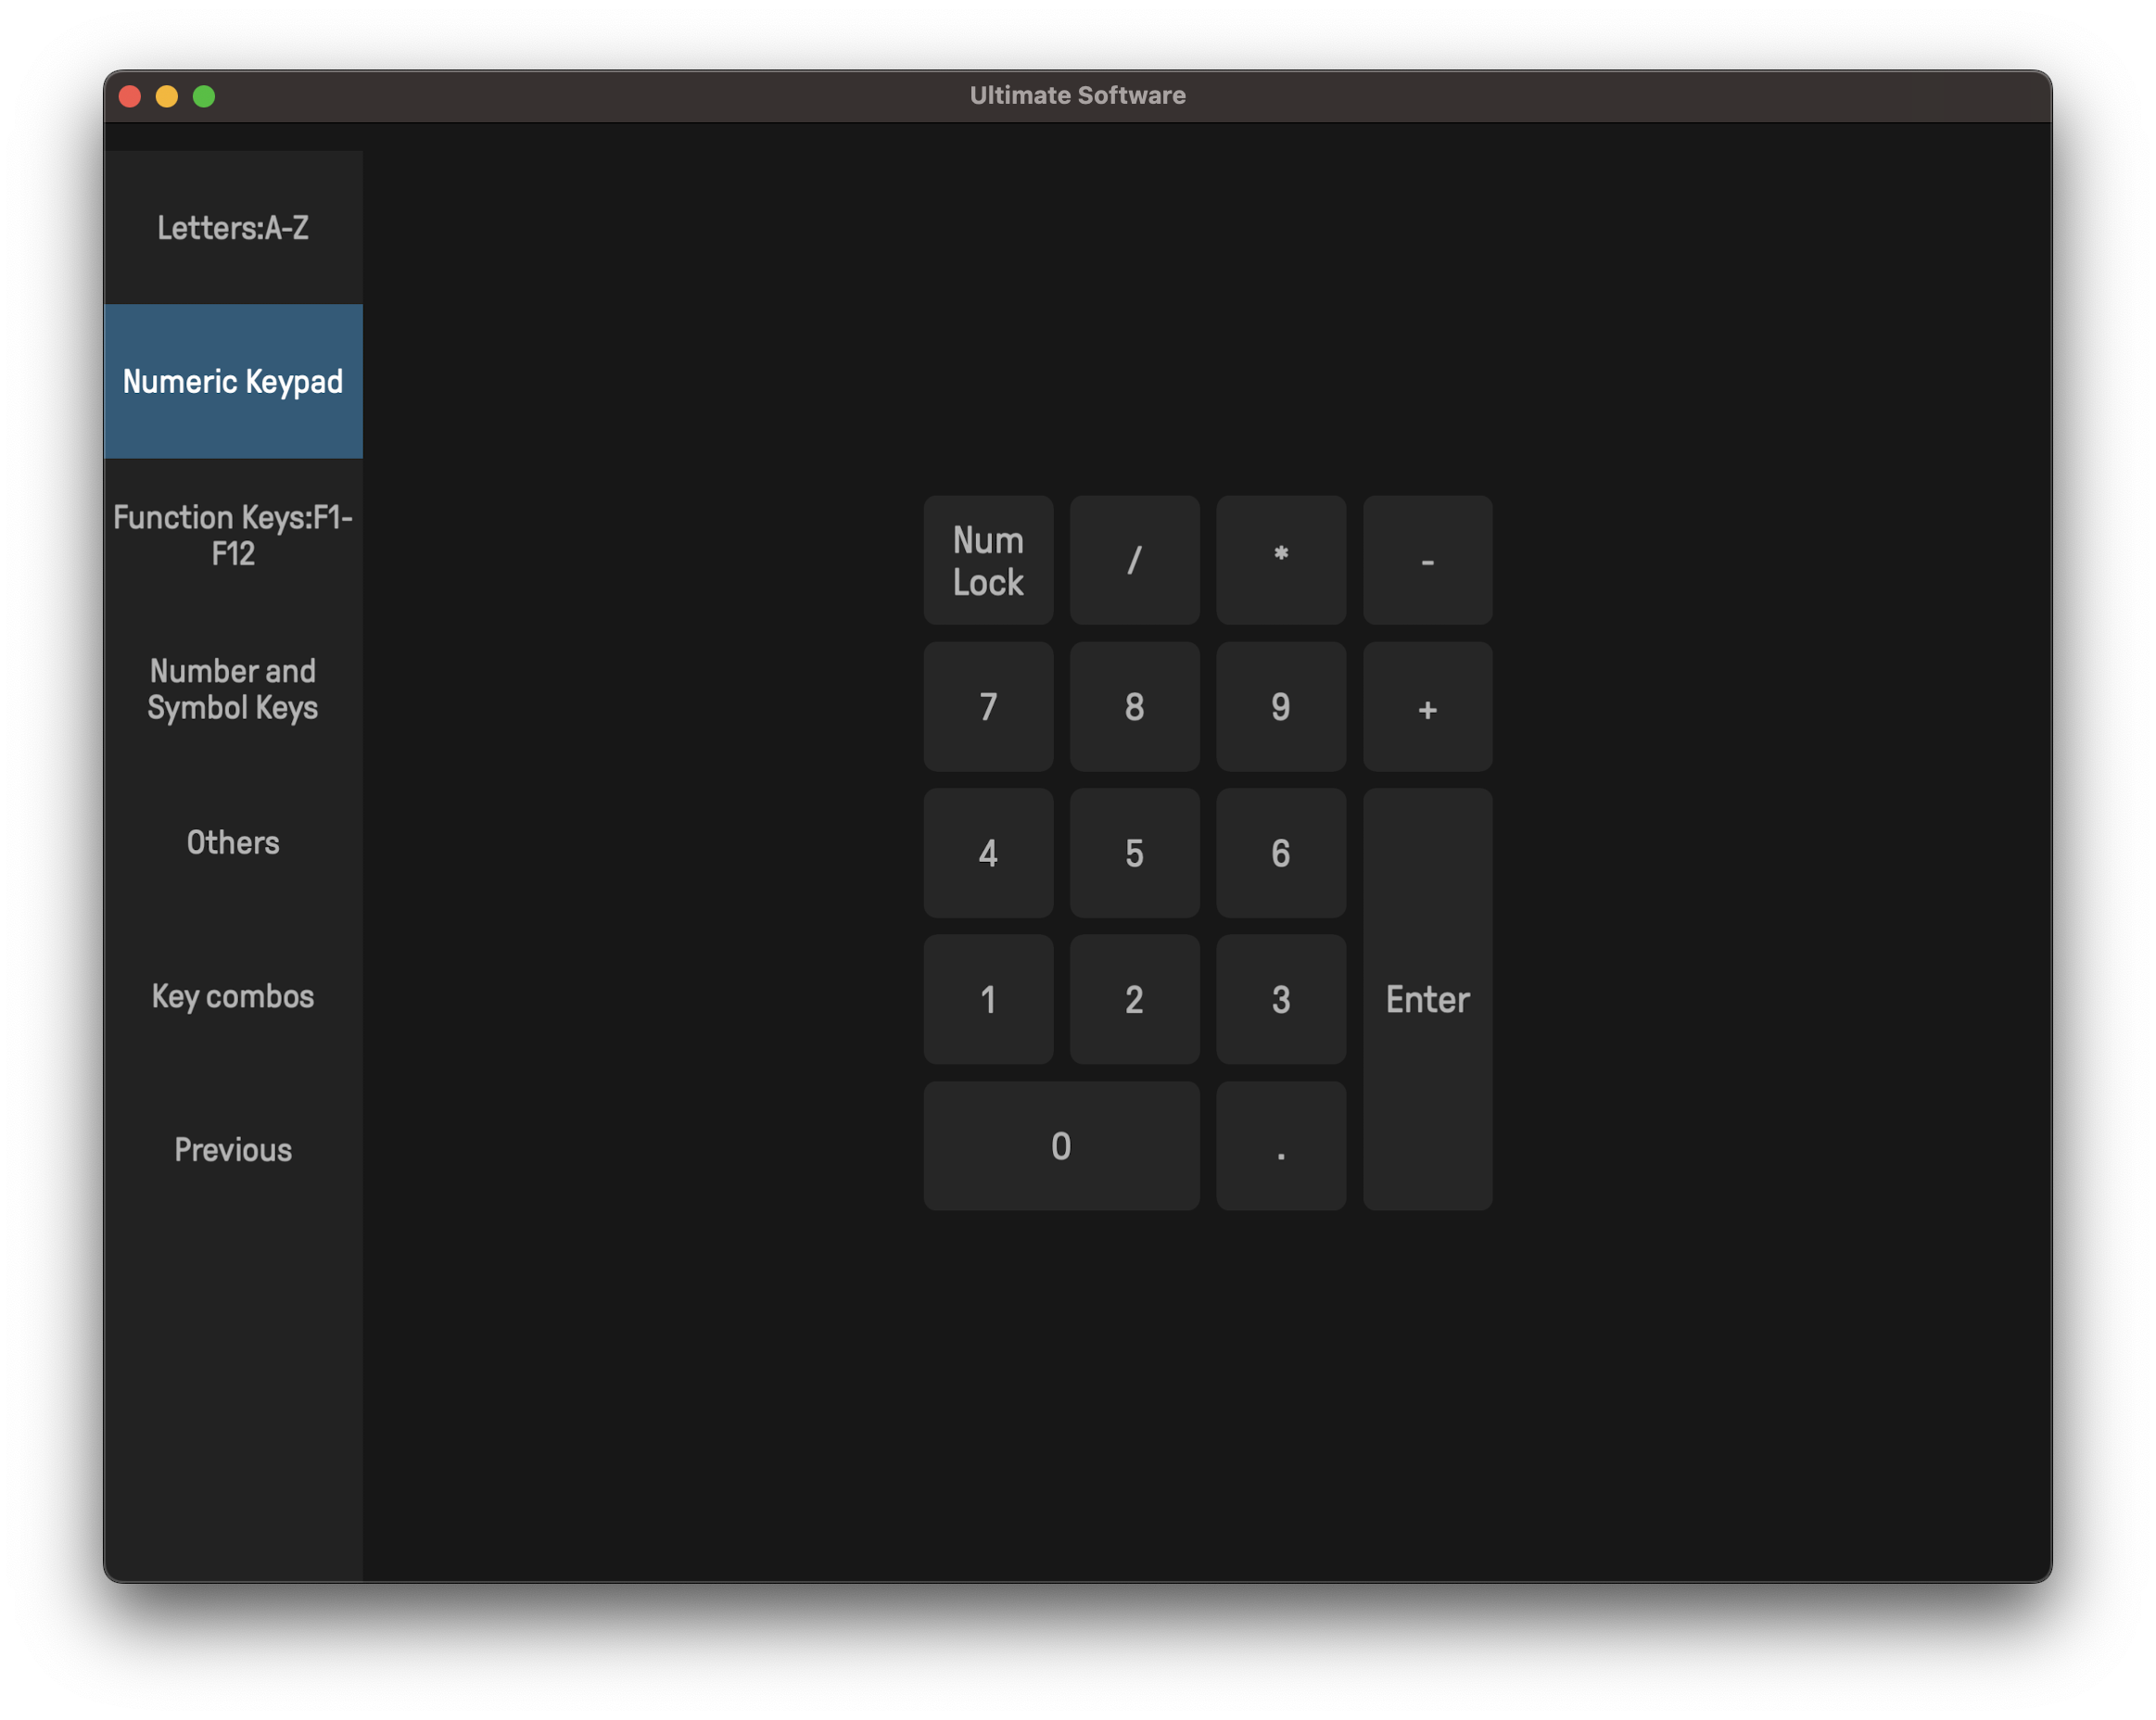This screenshot has height=1720, width=2156.
Task: Click the decimal point key
Action: 1280,1145
